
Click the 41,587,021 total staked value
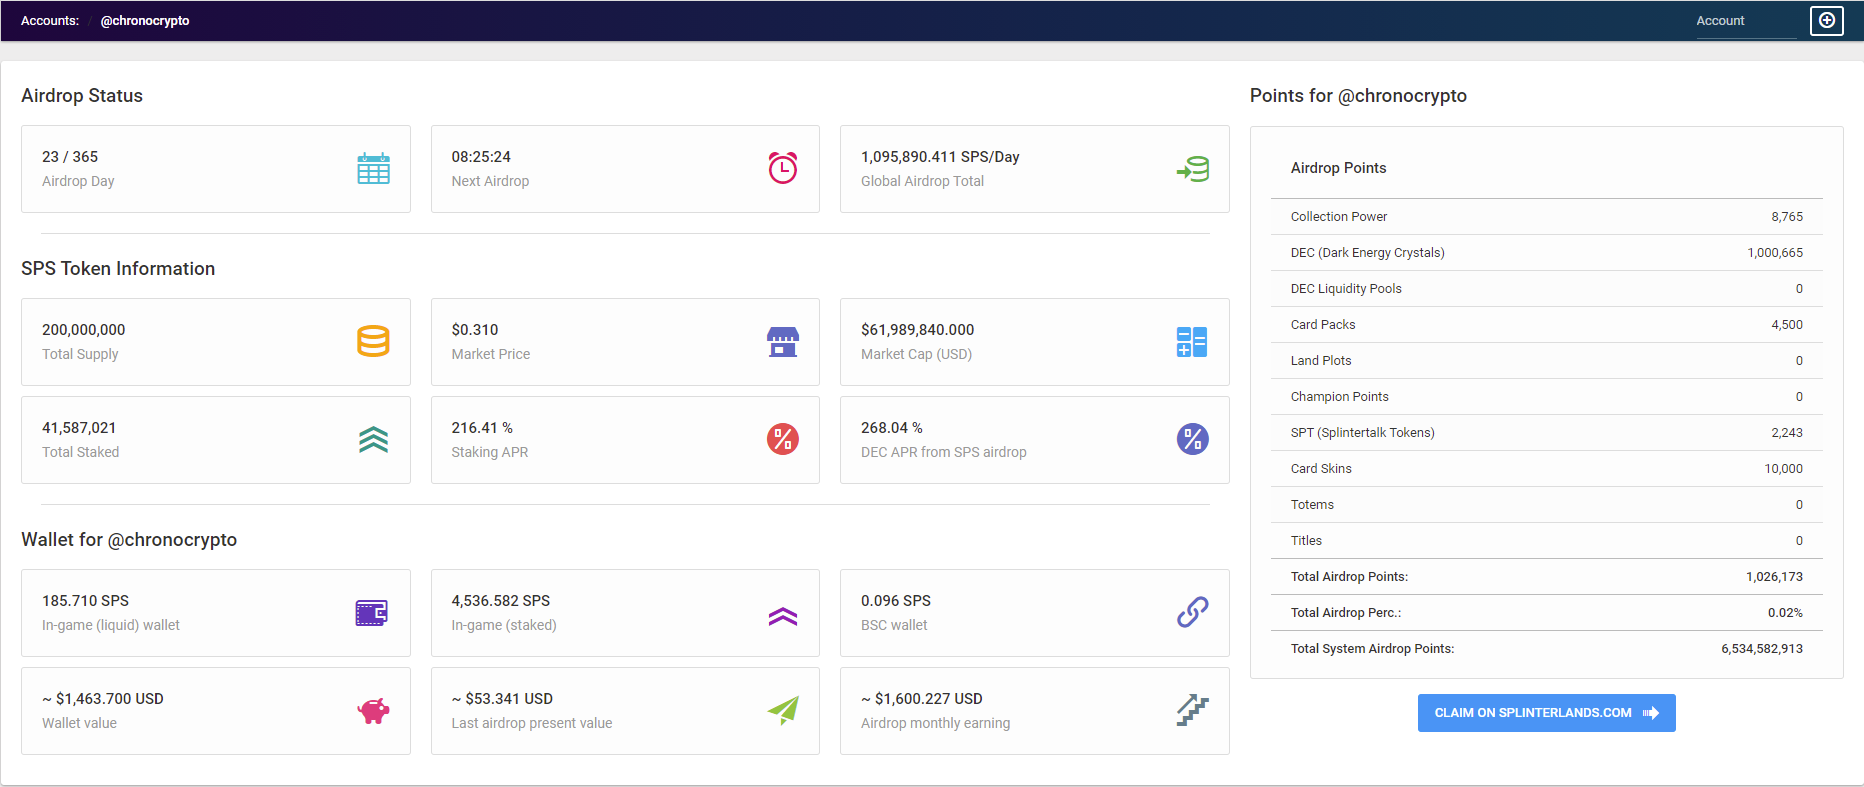click(79, 428)
